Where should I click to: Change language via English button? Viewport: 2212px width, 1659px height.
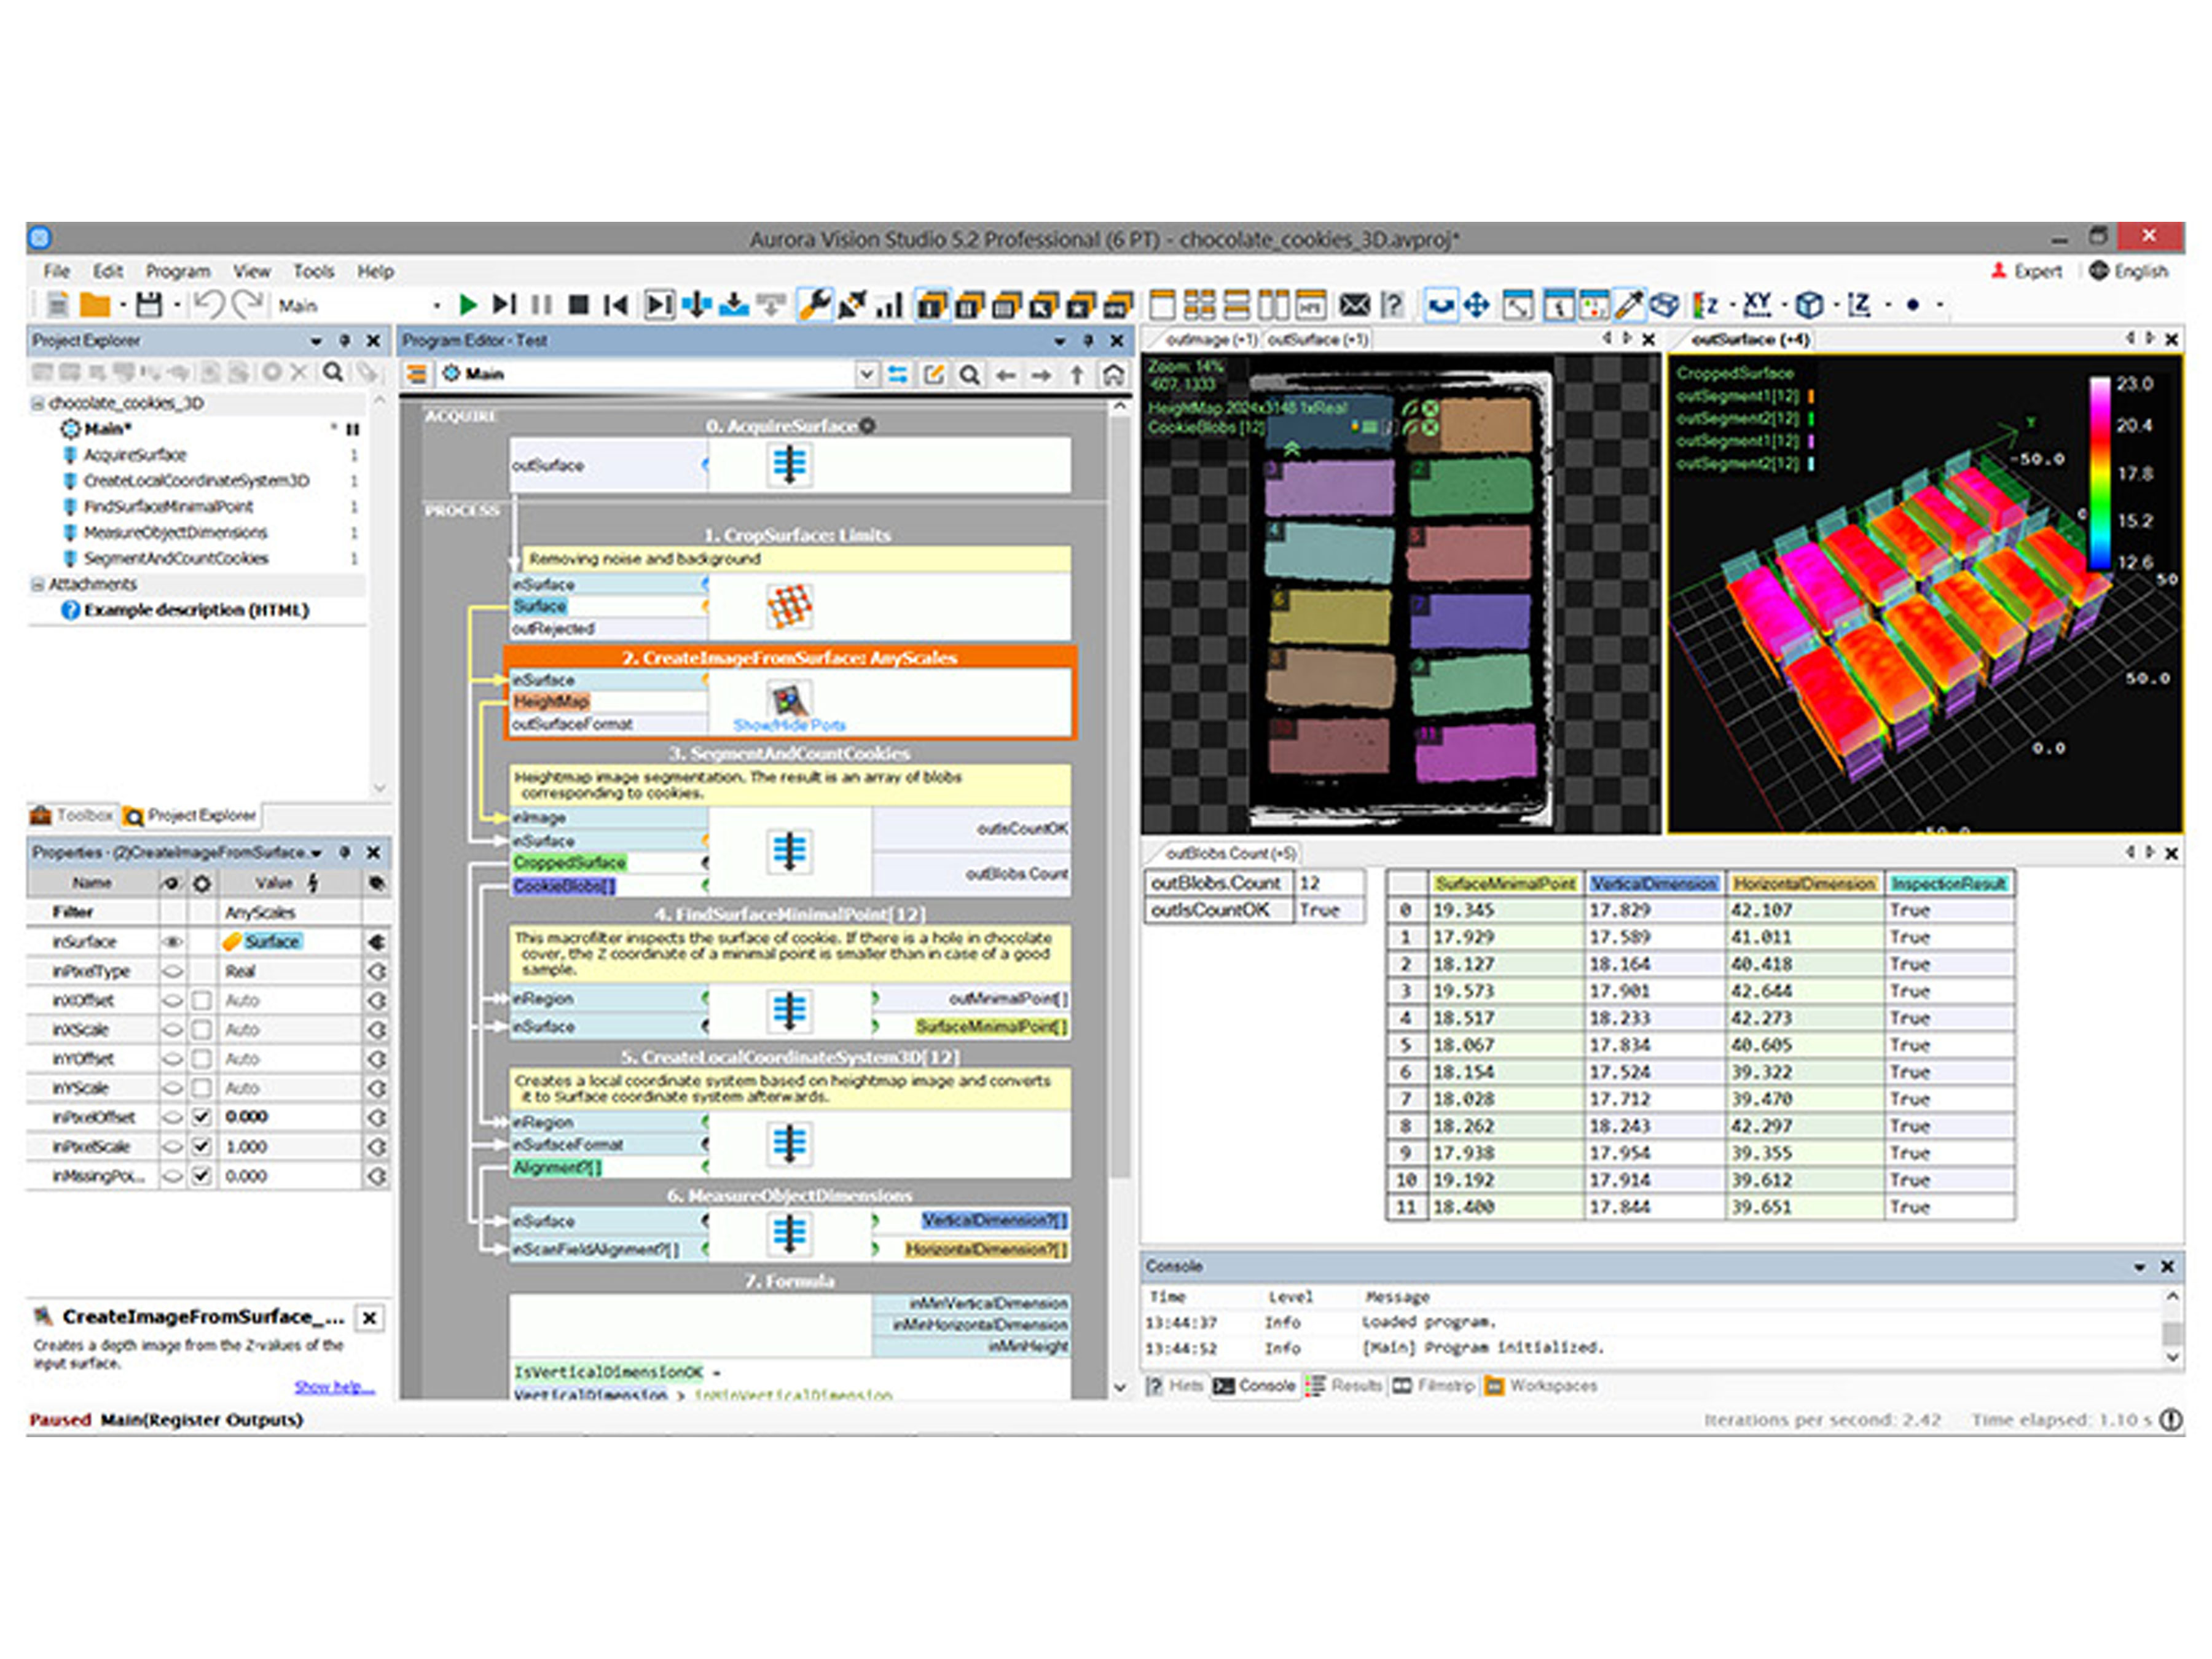pos(2129,271)
